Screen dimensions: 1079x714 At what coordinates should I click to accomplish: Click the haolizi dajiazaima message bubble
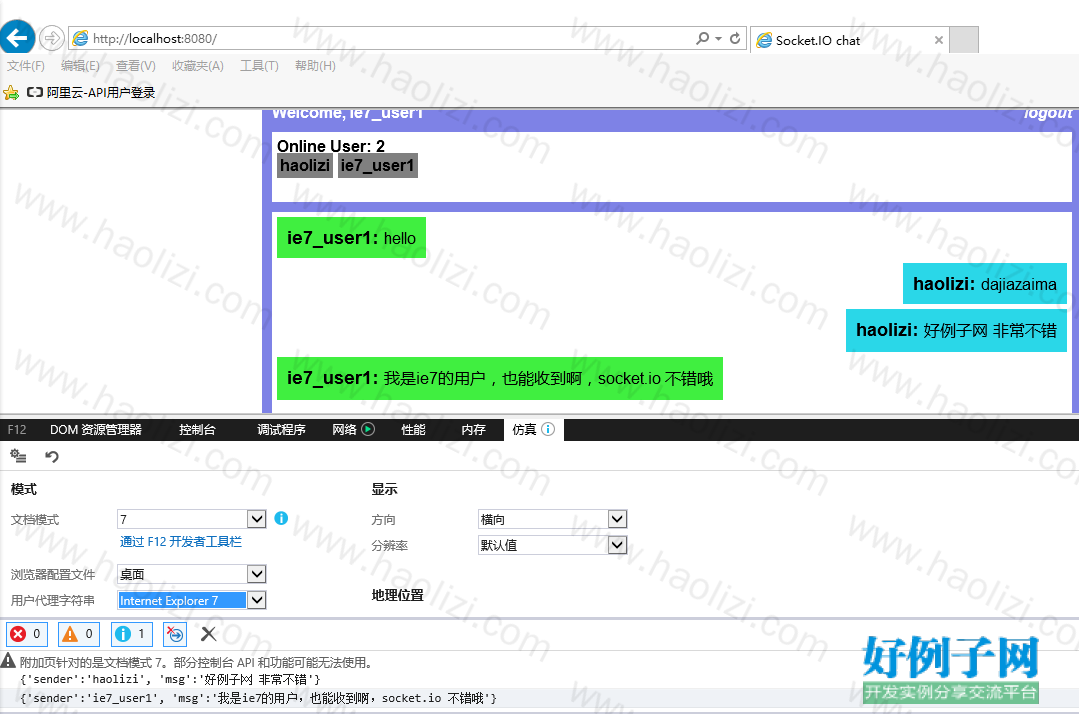coord(985,283)
